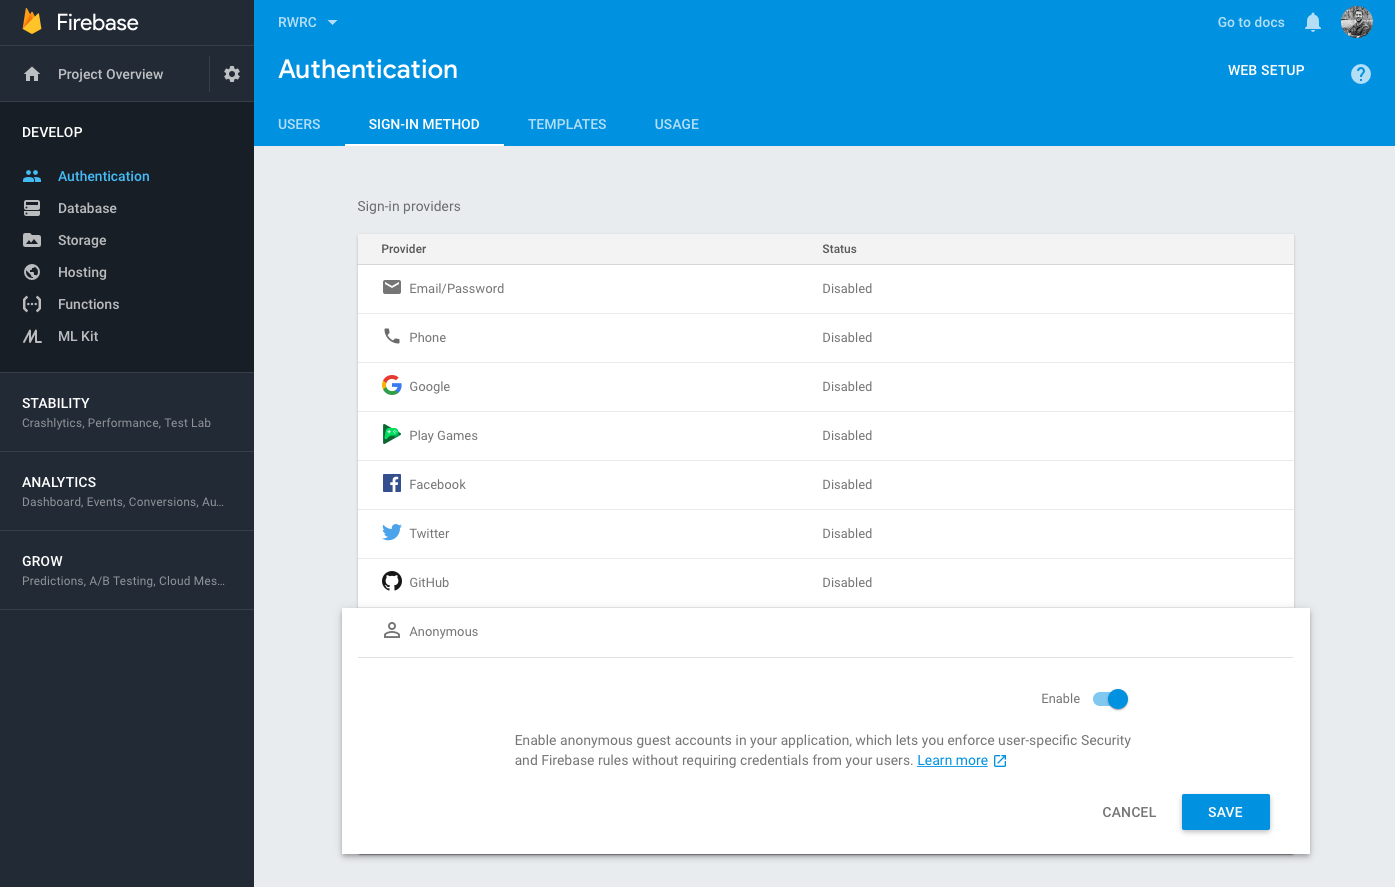The height and width of the screenshot is (887, 1395).
Task: Click the Phone provider icon
Action: pyautogui.click(x=392, y=336)
